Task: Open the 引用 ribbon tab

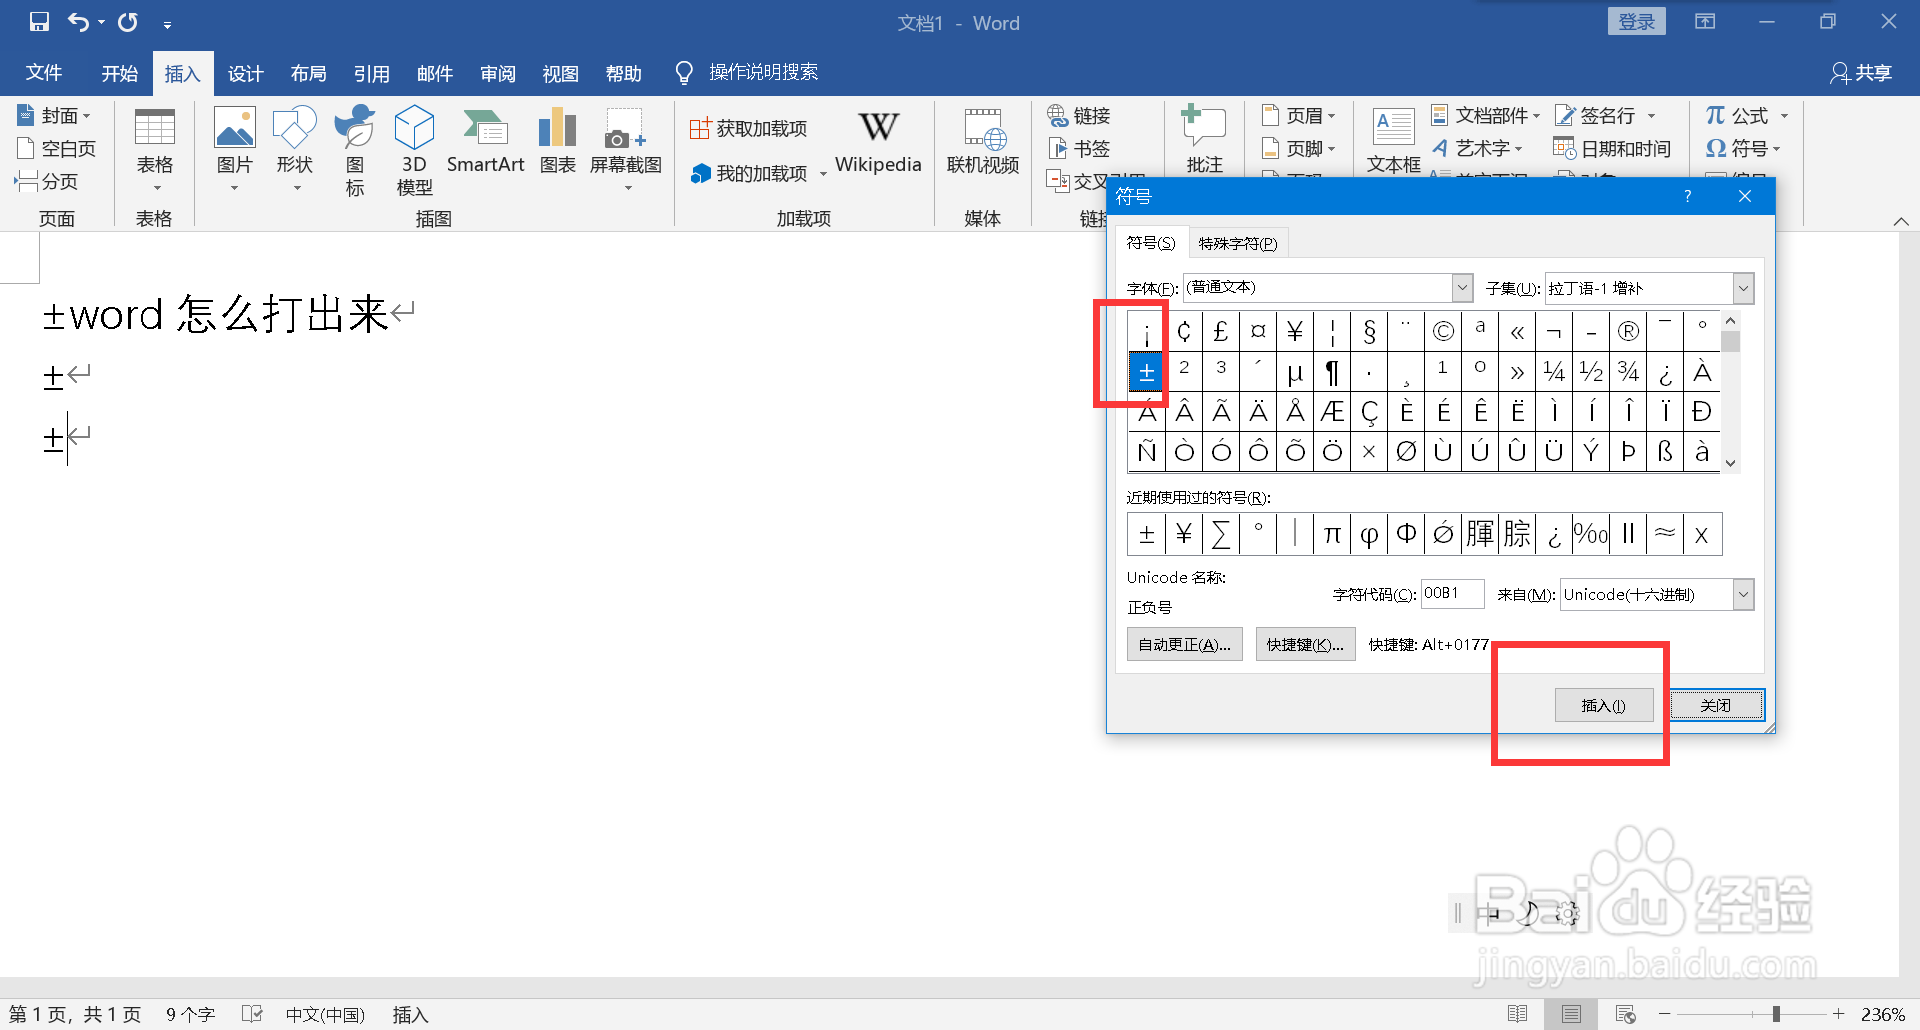Action: [x=371, y=72]
